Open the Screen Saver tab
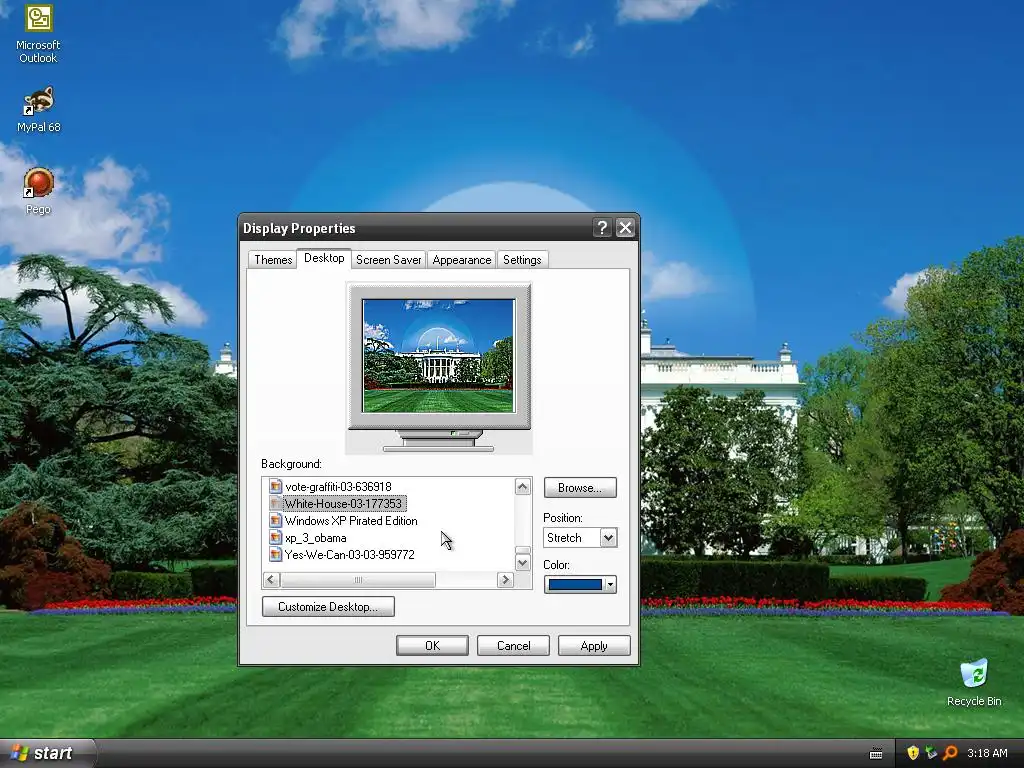The image size is (1024, 768). pos(389,260)
